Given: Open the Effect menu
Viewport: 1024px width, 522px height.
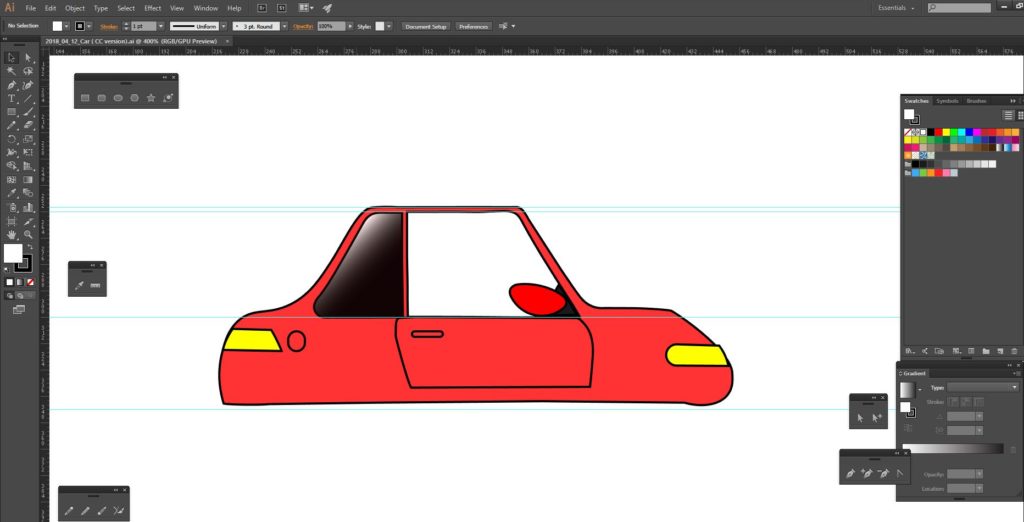Looking at the screenshot, I should 152,8.
